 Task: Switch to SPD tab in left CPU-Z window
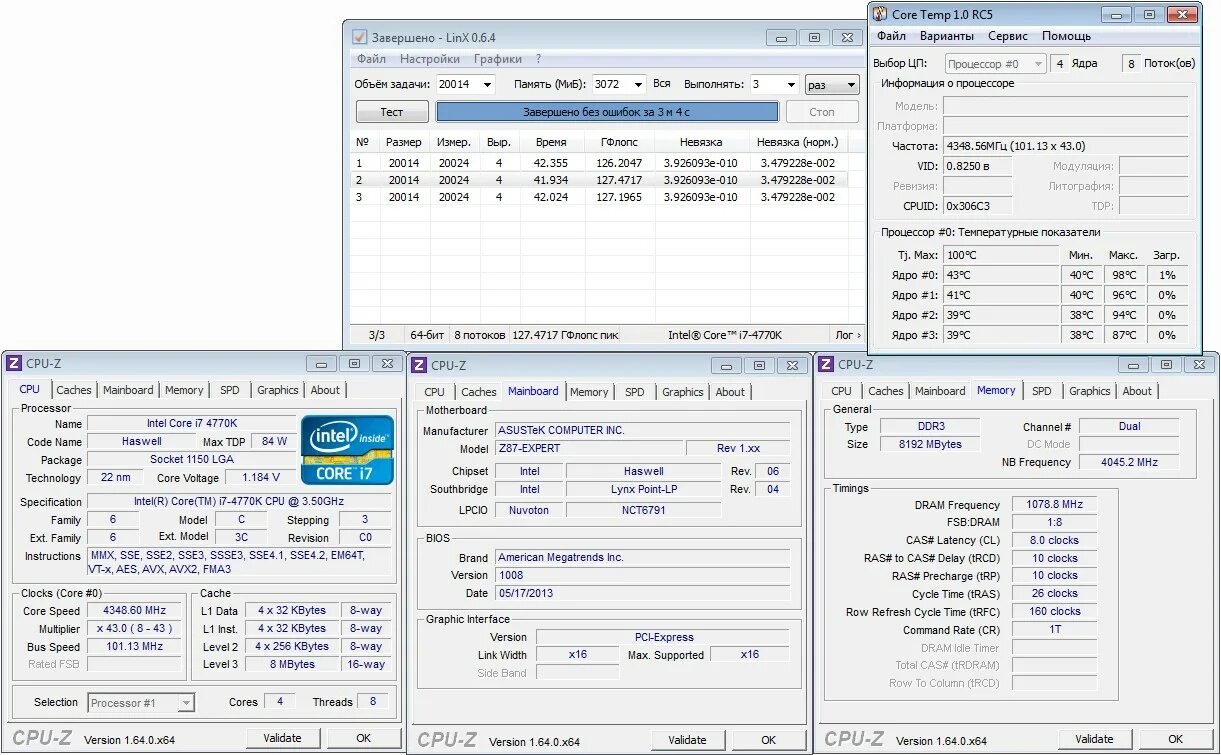pyautogui.click(x=230, y=390)
